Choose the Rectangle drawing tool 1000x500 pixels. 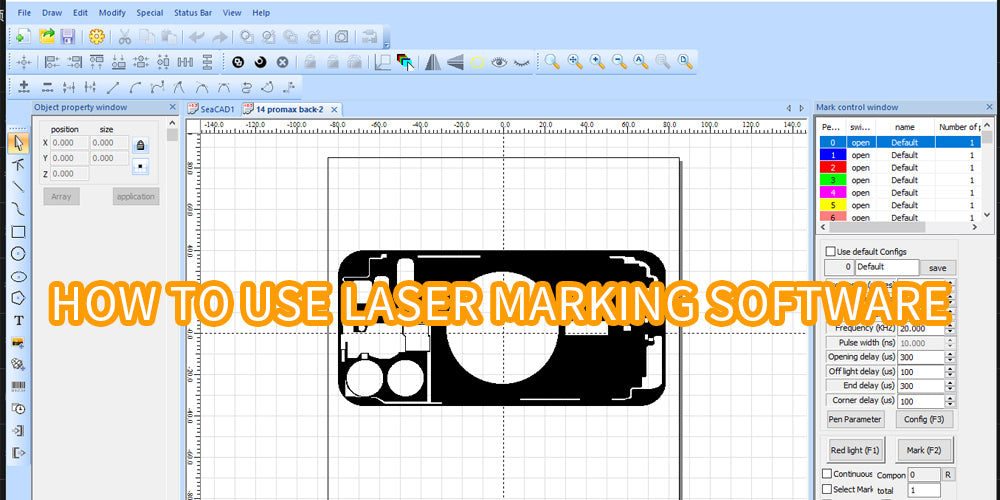[18, 232]
